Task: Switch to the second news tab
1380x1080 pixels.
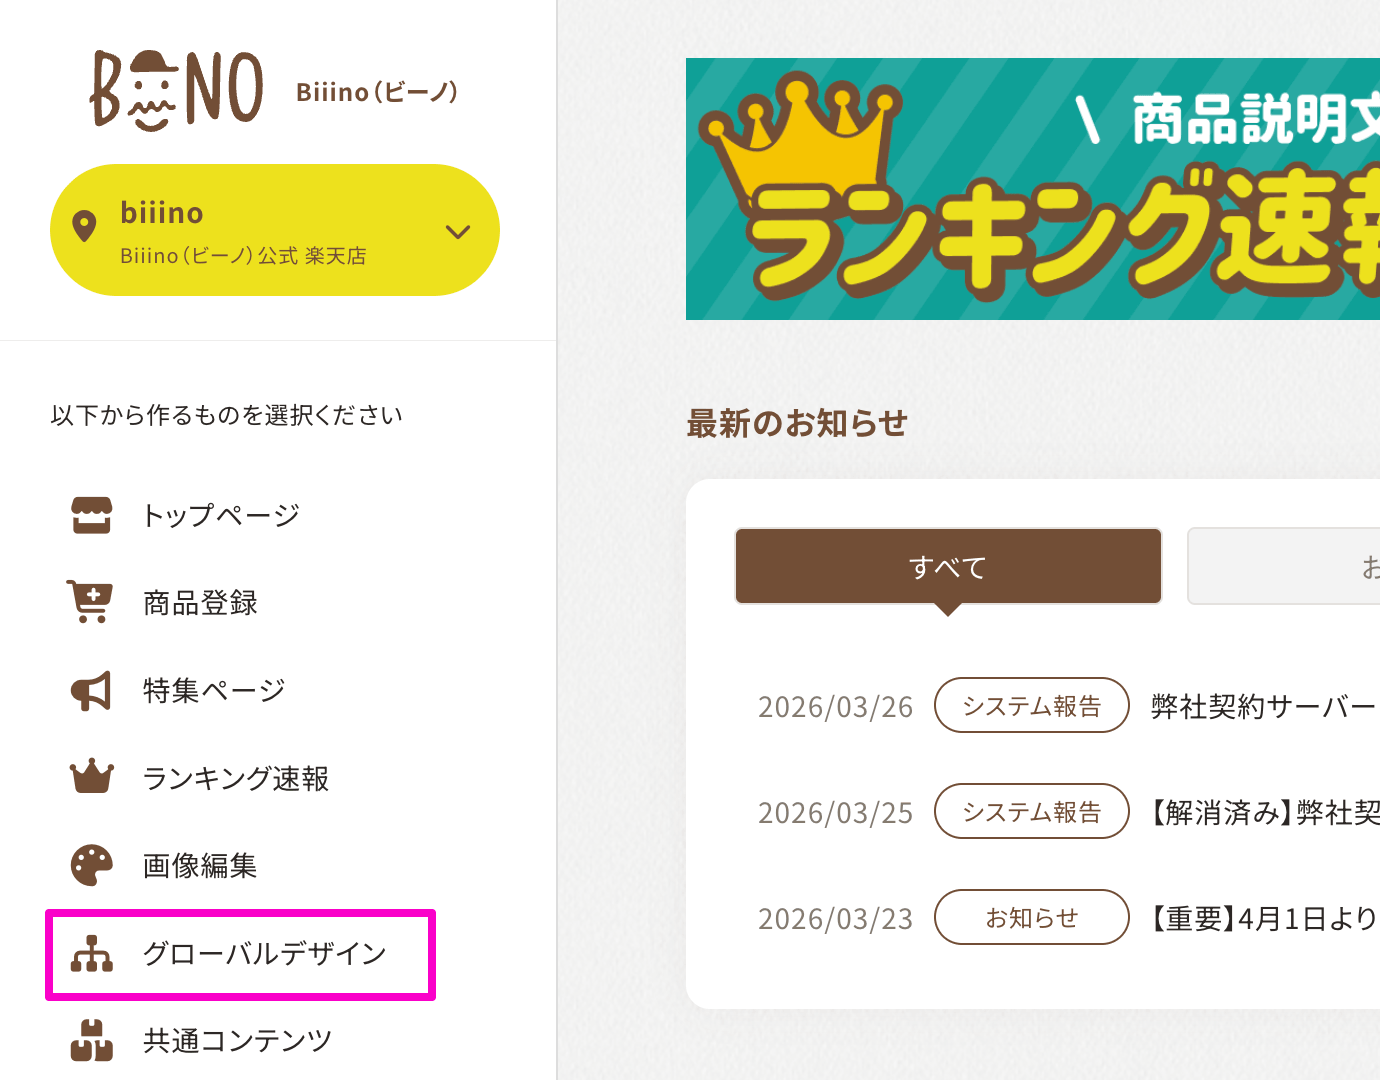Action: click(x=1283, y=567)
